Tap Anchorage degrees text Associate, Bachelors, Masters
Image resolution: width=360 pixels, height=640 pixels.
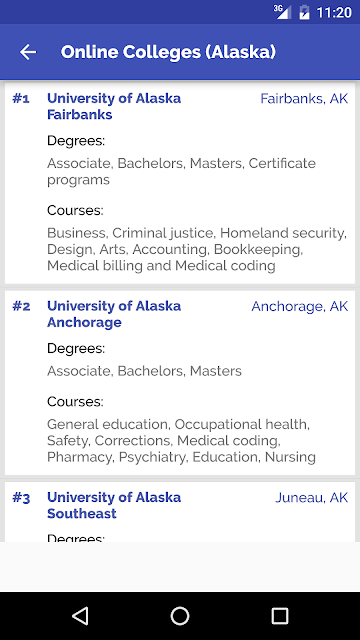click(x=144, y=371)
